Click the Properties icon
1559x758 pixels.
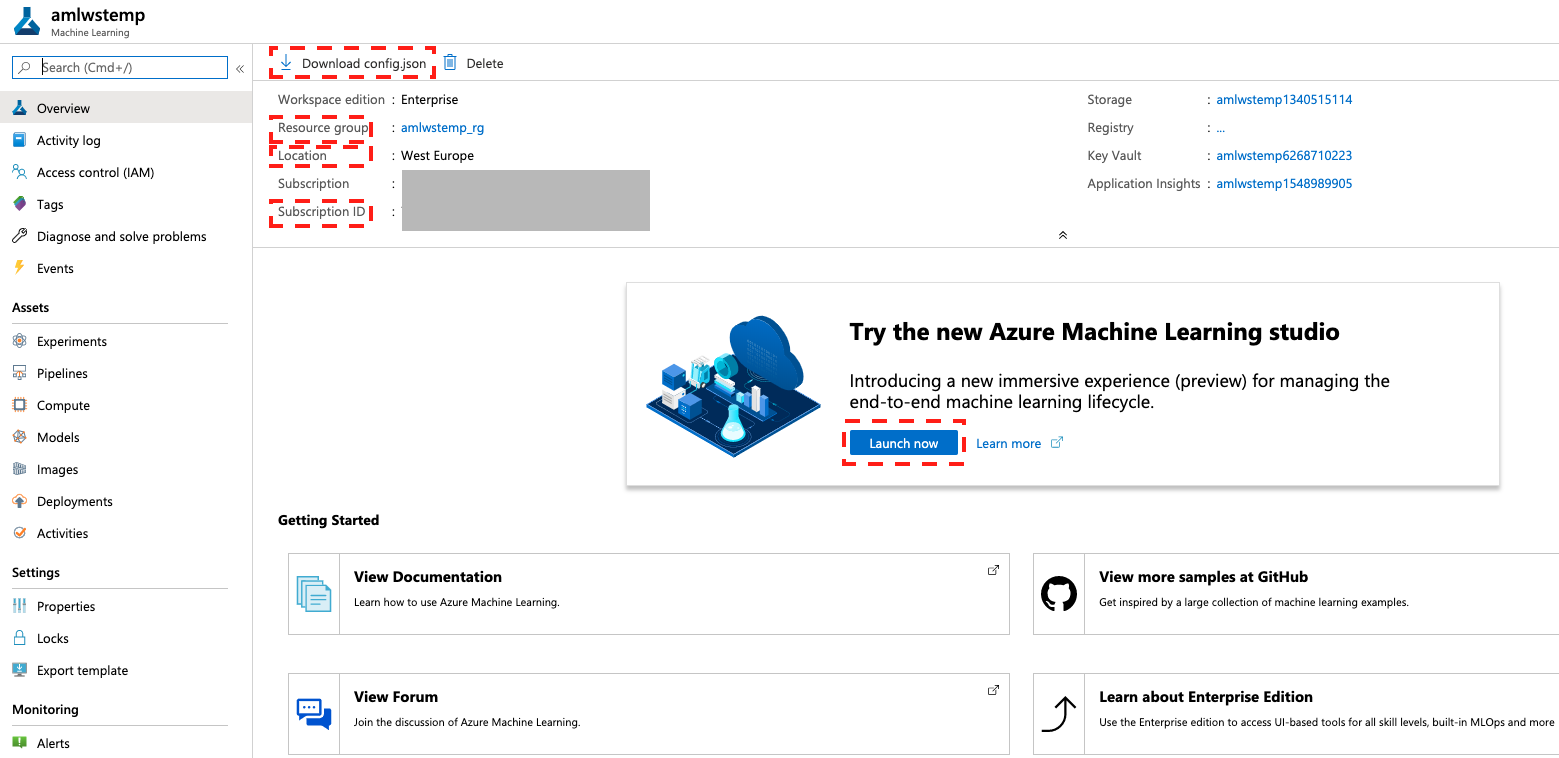pyautogui.click(x=19, y=606)
